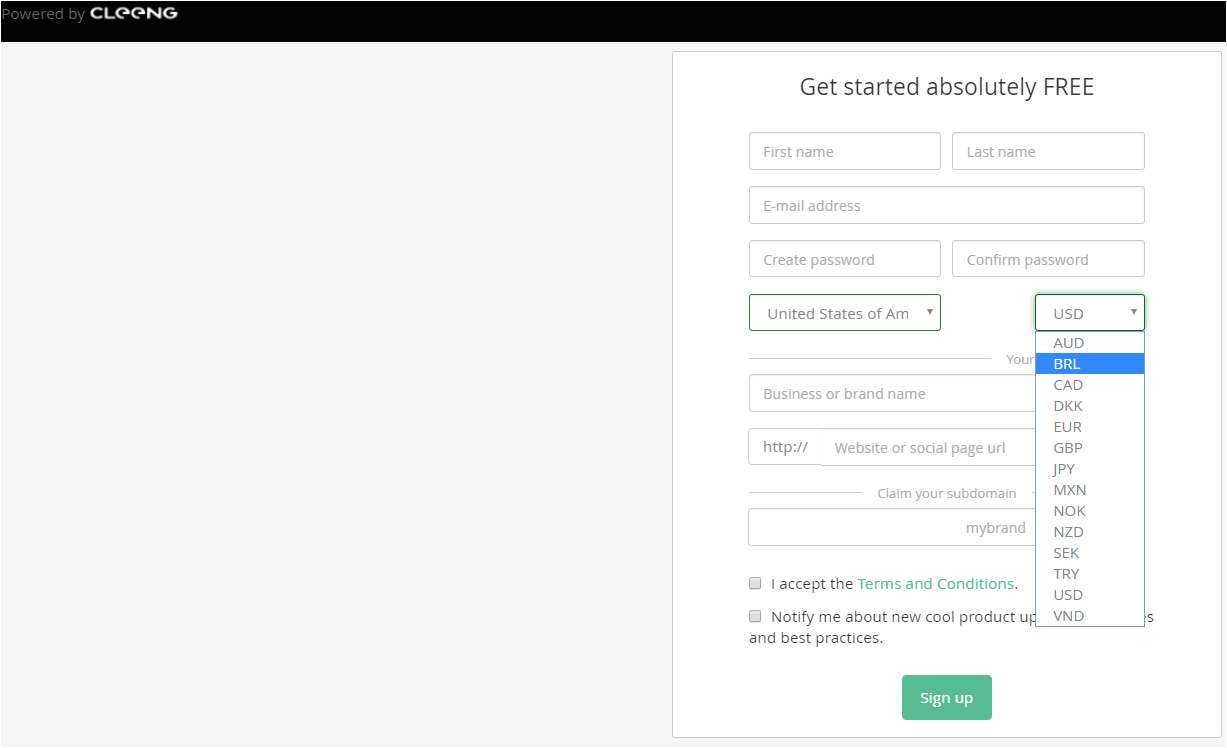Click the mybrand subdomain field
The image size is (1227, 748).
tap(892, 527)
